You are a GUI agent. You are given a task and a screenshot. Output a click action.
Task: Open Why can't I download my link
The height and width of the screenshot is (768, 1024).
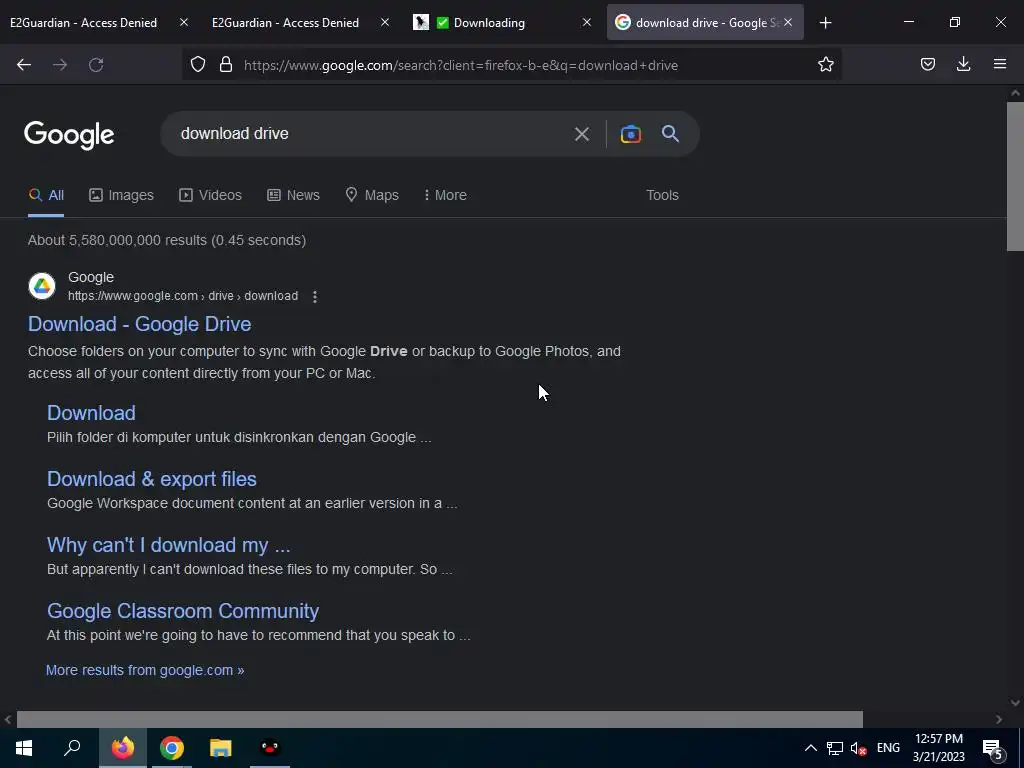point(168,545)
